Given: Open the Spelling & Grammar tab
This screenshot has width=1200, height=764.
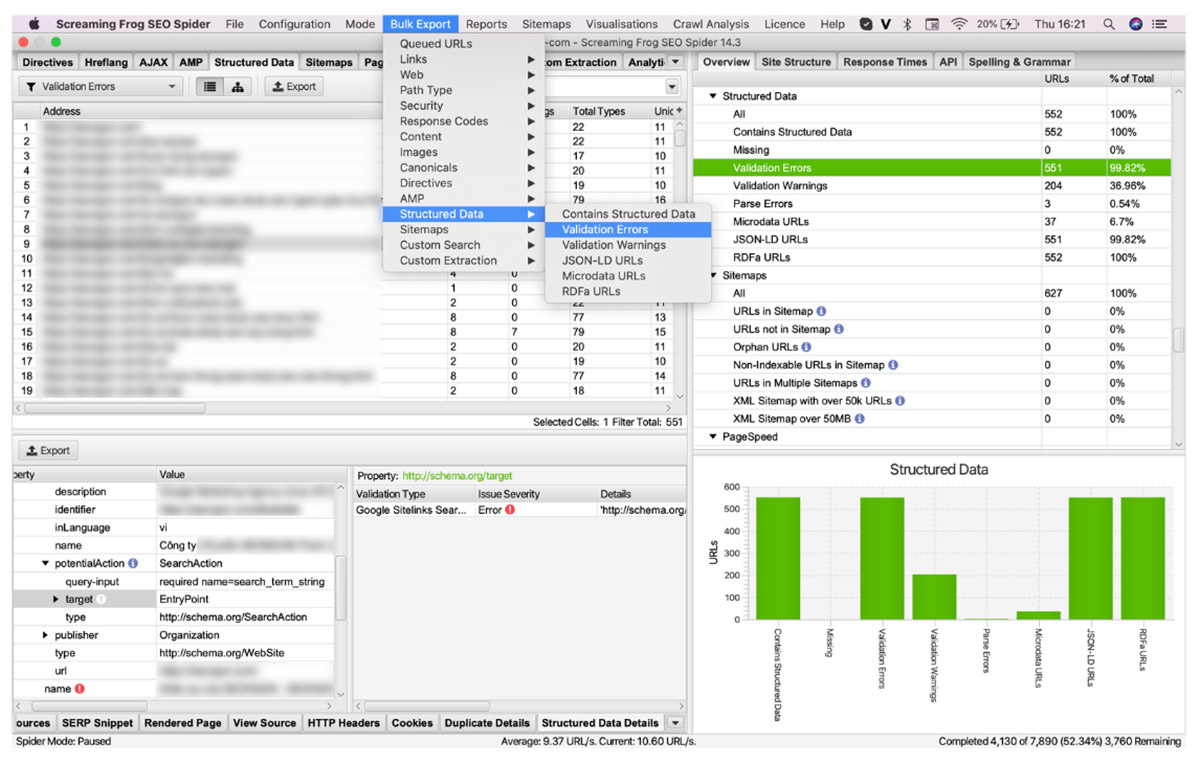Looking at the screenshot, I should (1019, 62).
